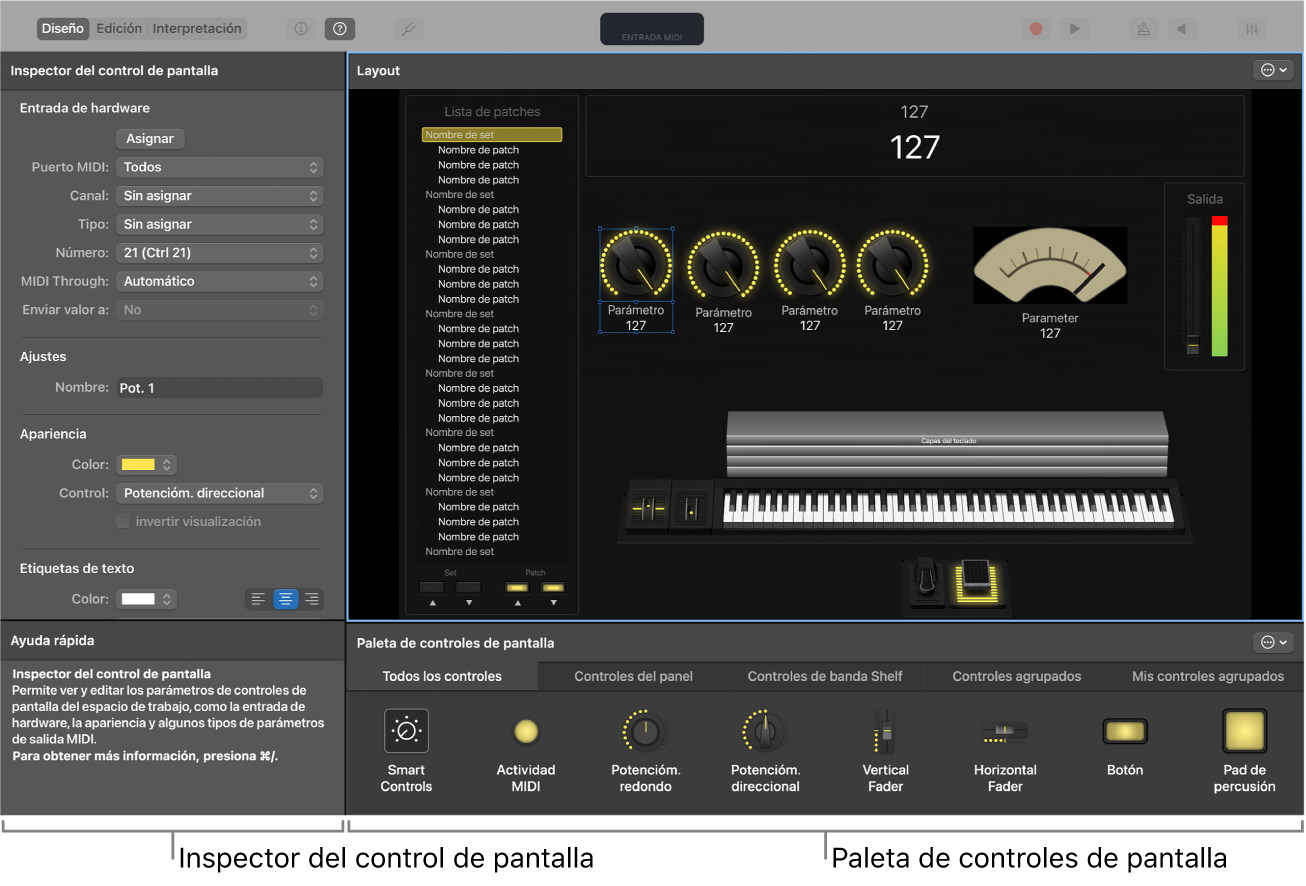The width and height of the screenshot is (1306, 886).
Task: Click the Asignar button
Action: click(x=150, y=138)
